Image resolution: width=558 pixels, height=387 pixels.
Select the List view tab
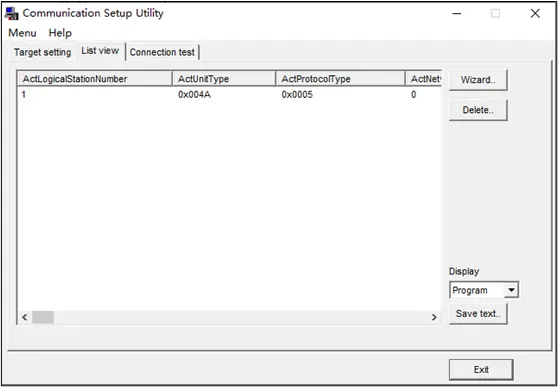100,51
